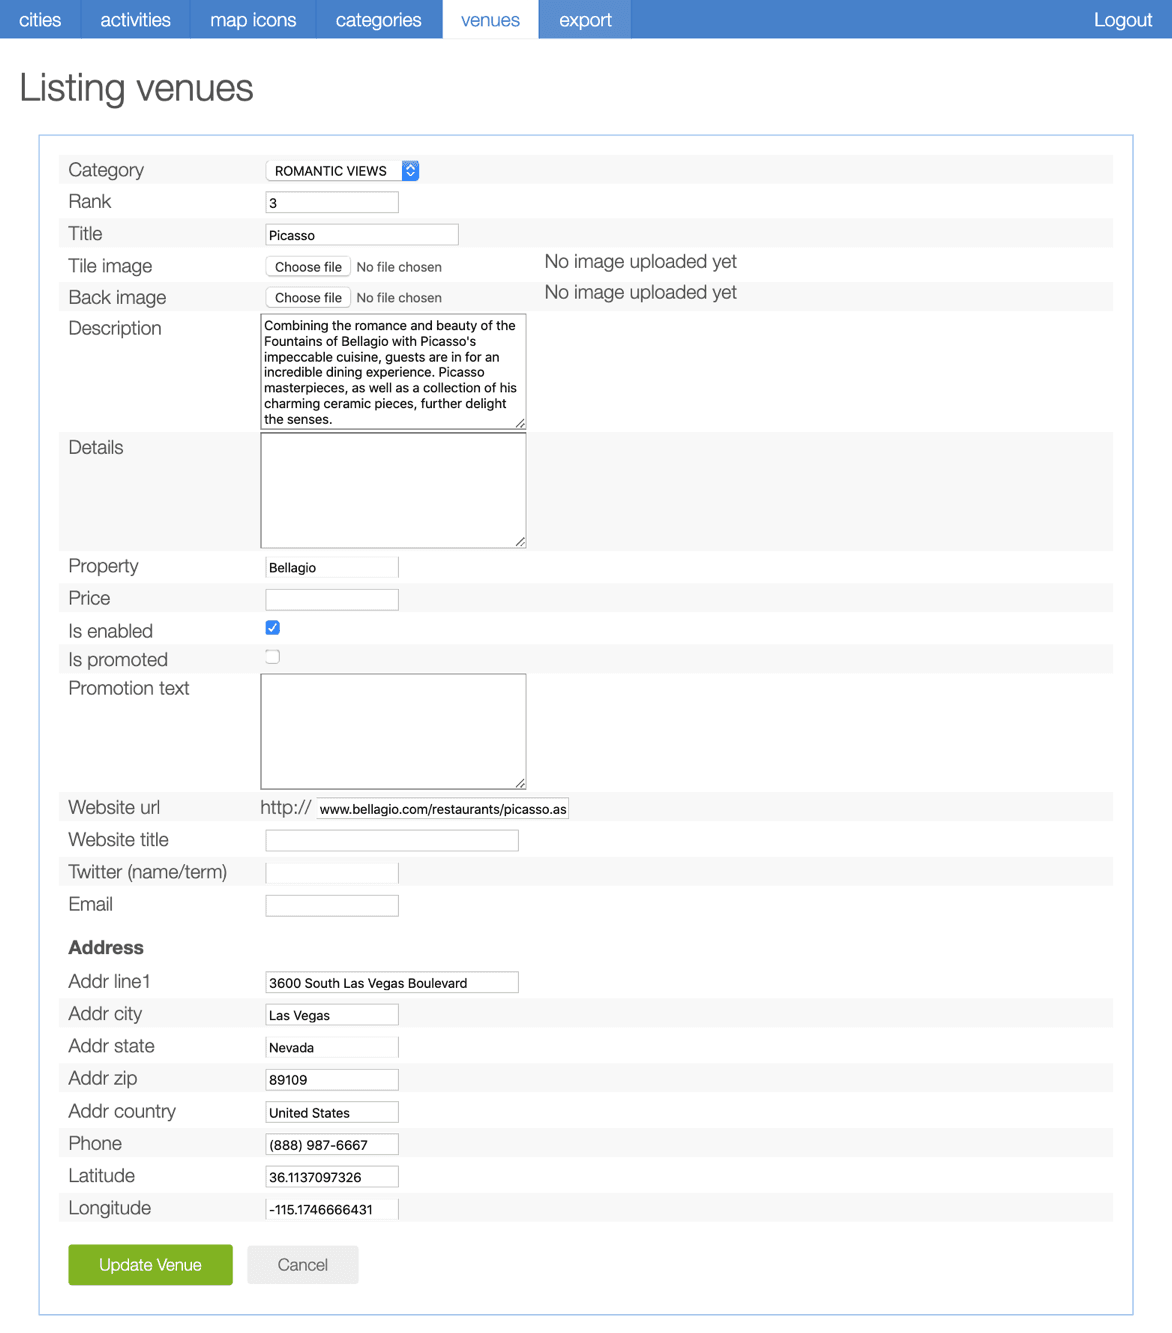
Task: Click the empty Details text area
Action: [393, 490]
